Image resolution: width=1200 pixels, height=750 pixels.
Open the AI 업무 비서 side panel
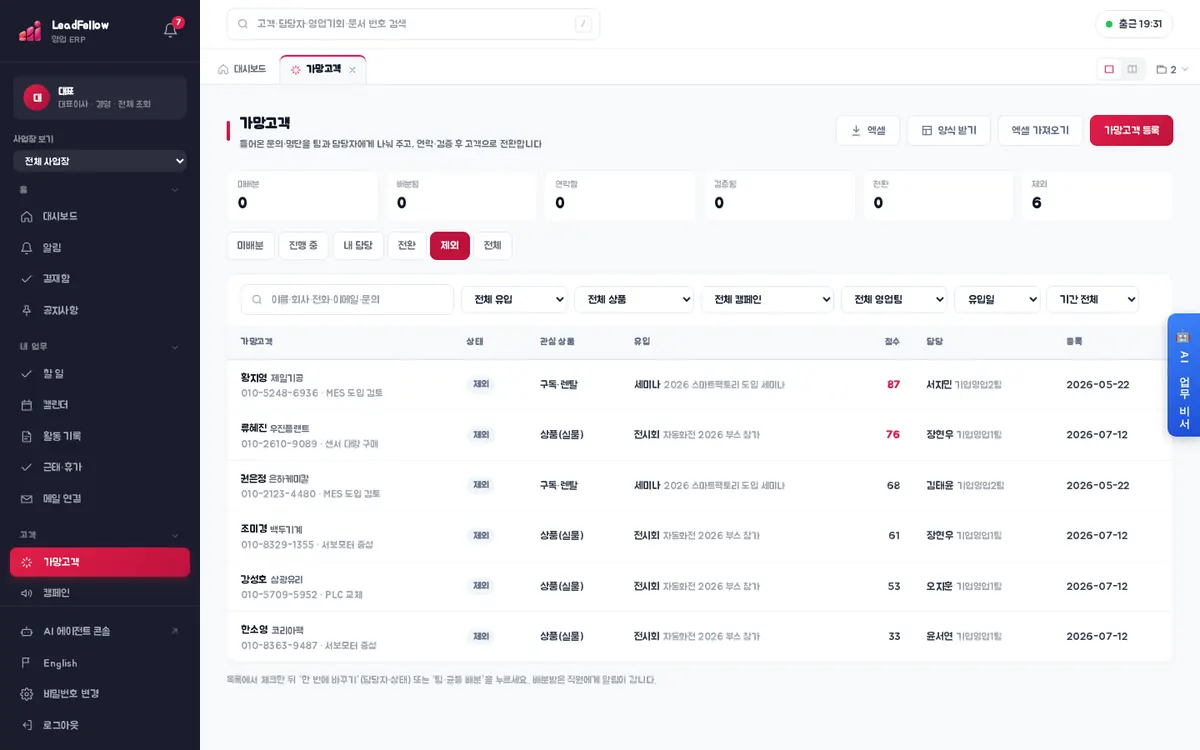coord(1183,375)
